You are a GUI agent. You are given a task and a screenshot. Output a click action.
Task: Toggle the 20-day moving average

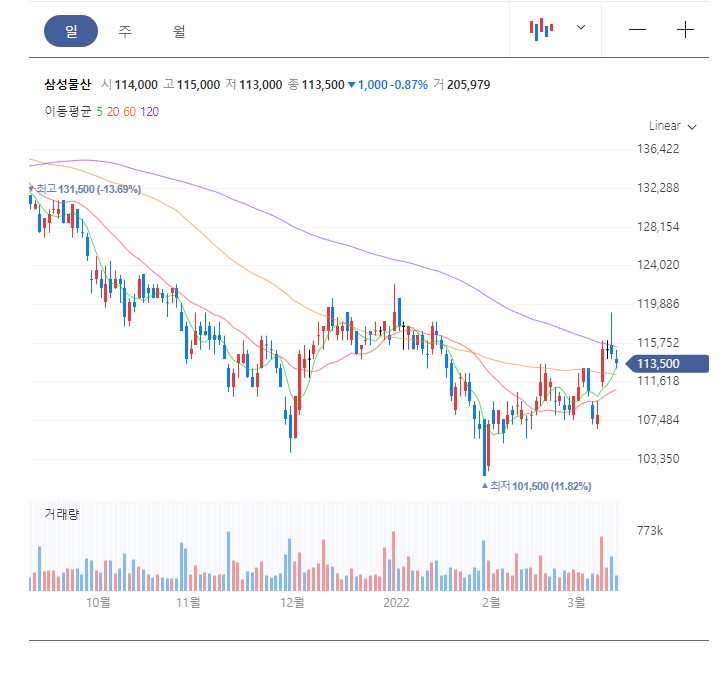click(113, 112)
